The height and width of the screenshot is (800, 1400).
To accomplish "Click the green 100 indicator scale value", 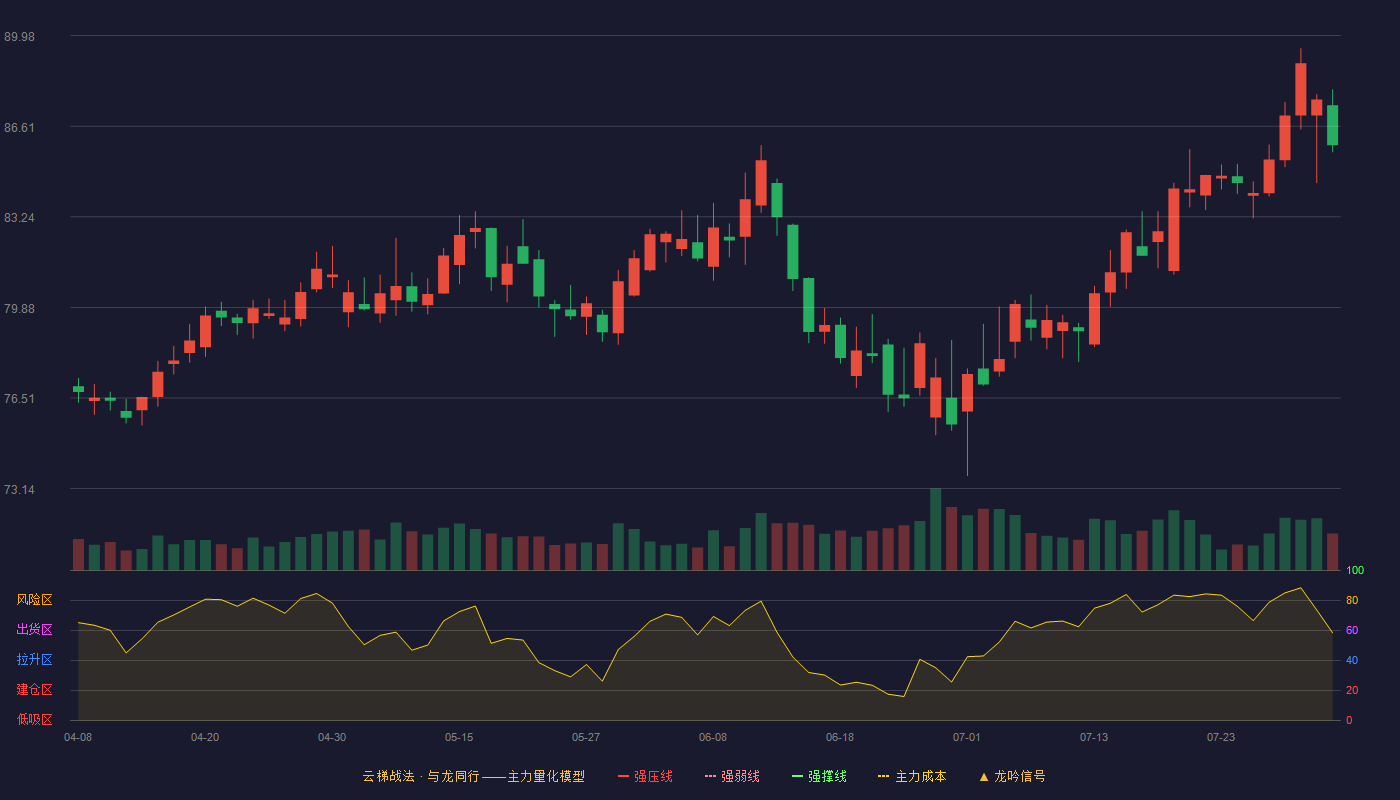I will [1355, 571].
